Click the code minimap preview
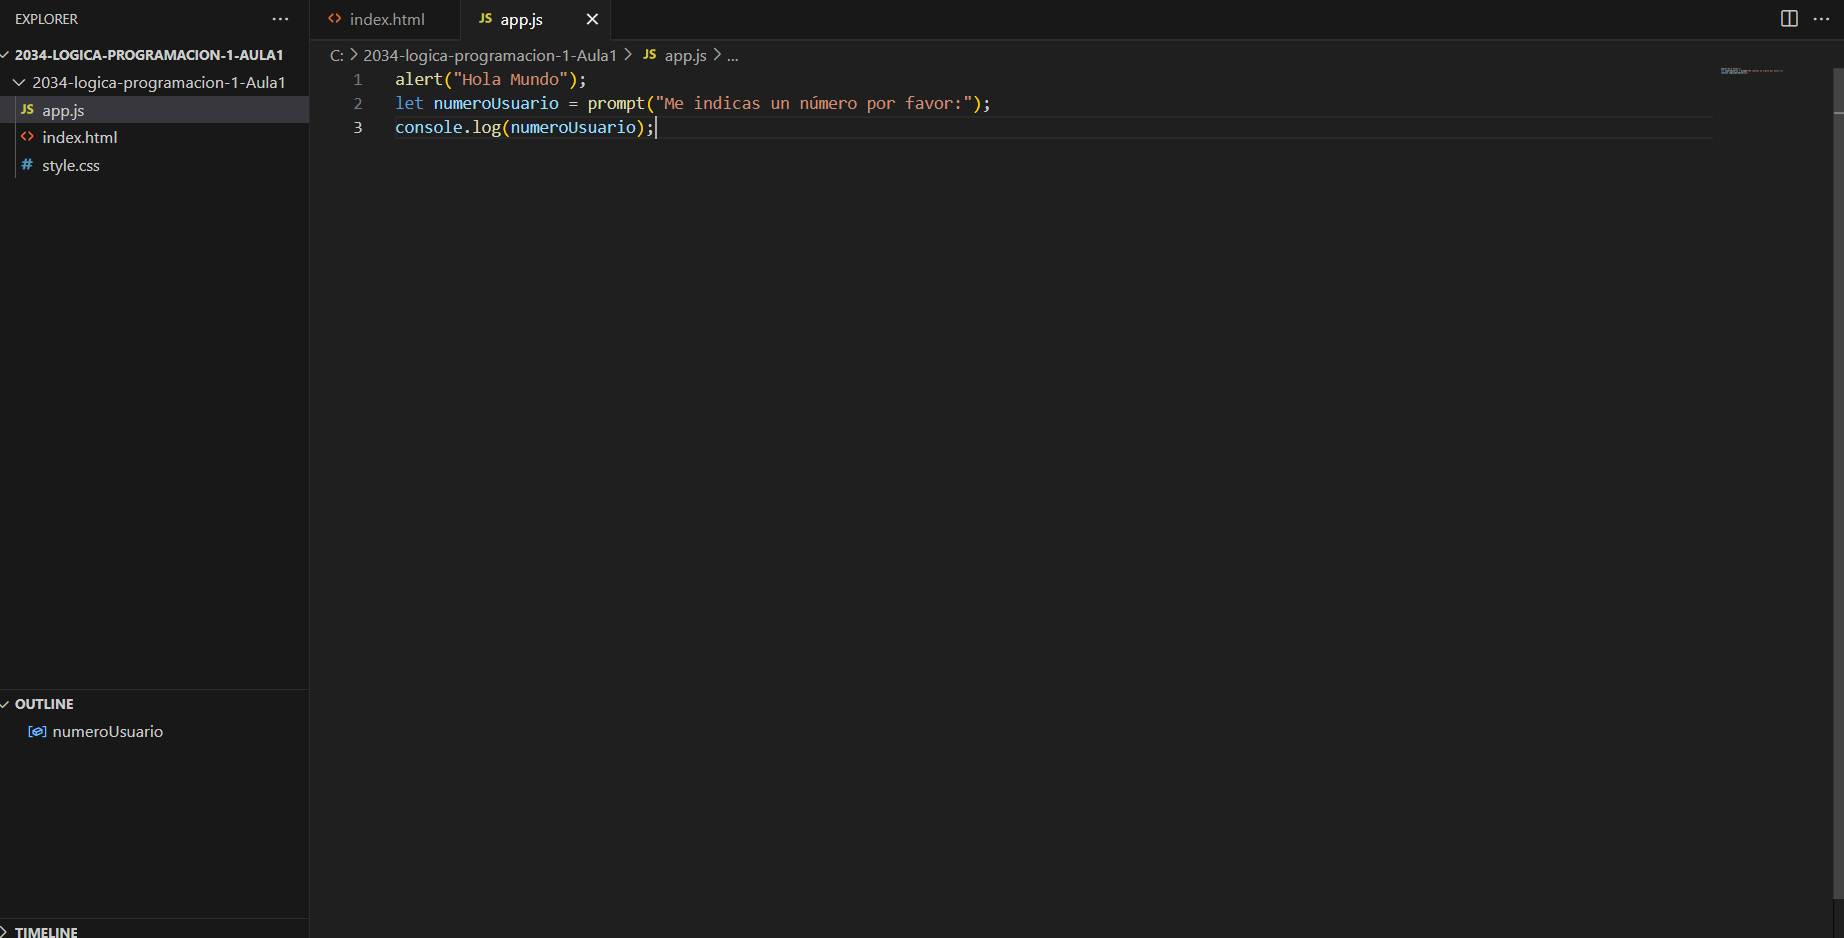Screen dimensions: 1844x938 (1751, 71)
